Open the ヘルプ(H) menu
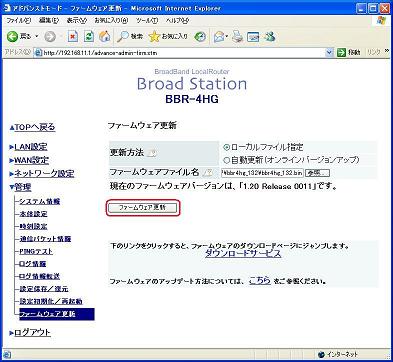The image size is (393, 362). coord(177,21)
